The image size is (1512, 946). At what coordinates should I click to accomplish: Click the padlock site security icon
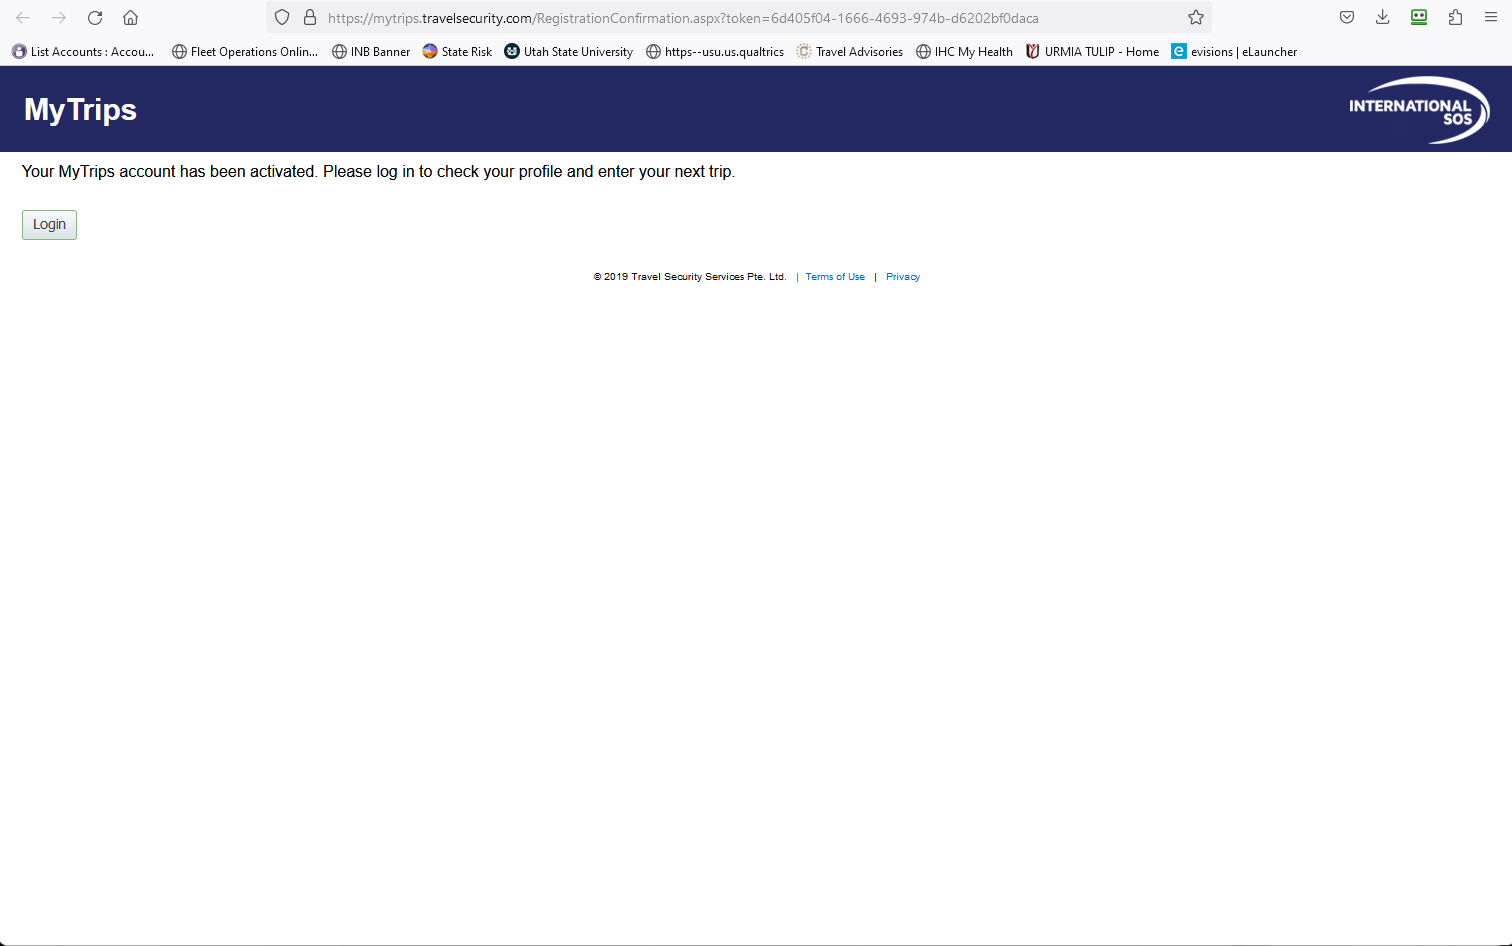click(310, 18)
